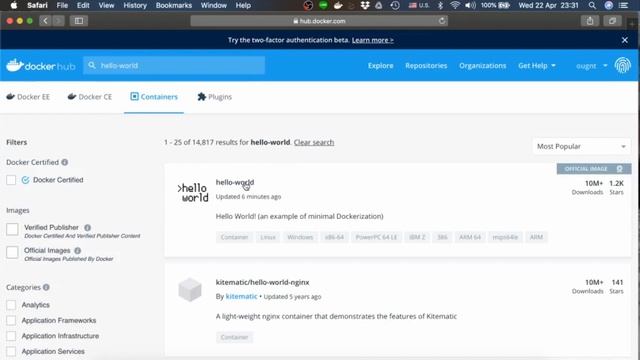Open the Organizations nav link
Image resolution: width=640 pixels, height=360 pixels.
click(482, 65)
